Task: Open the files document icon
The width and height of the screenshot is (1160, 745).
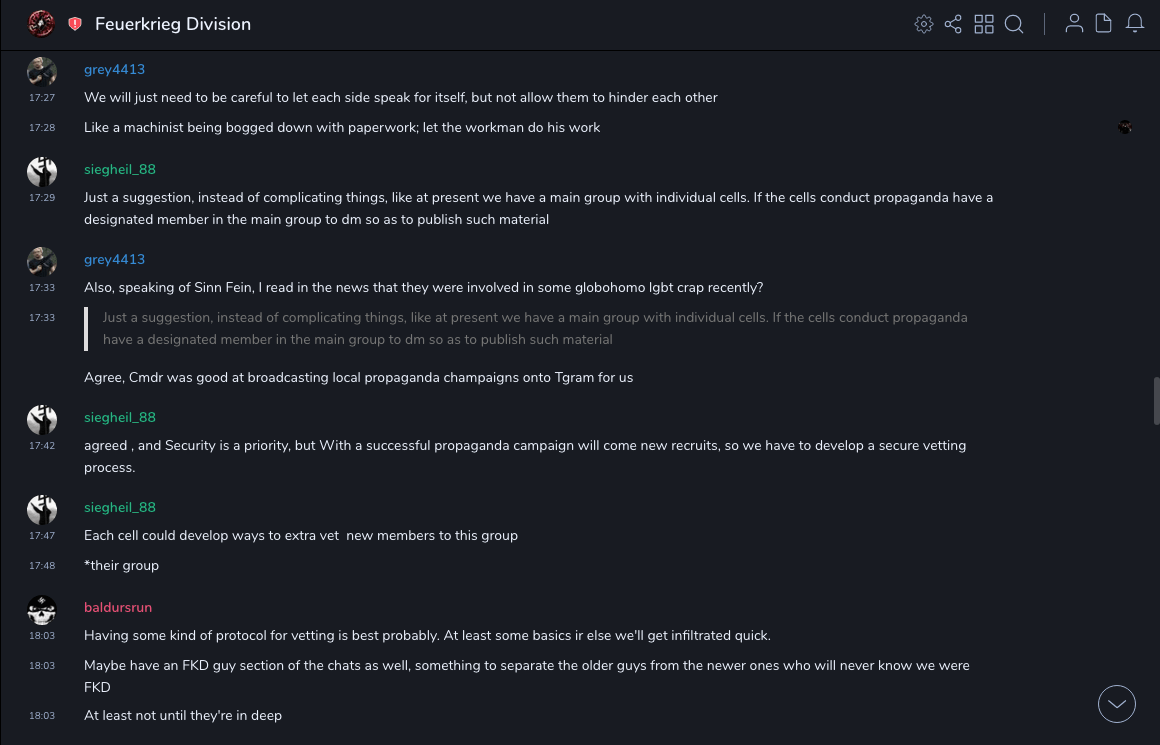Action: tap(1104, 24)
